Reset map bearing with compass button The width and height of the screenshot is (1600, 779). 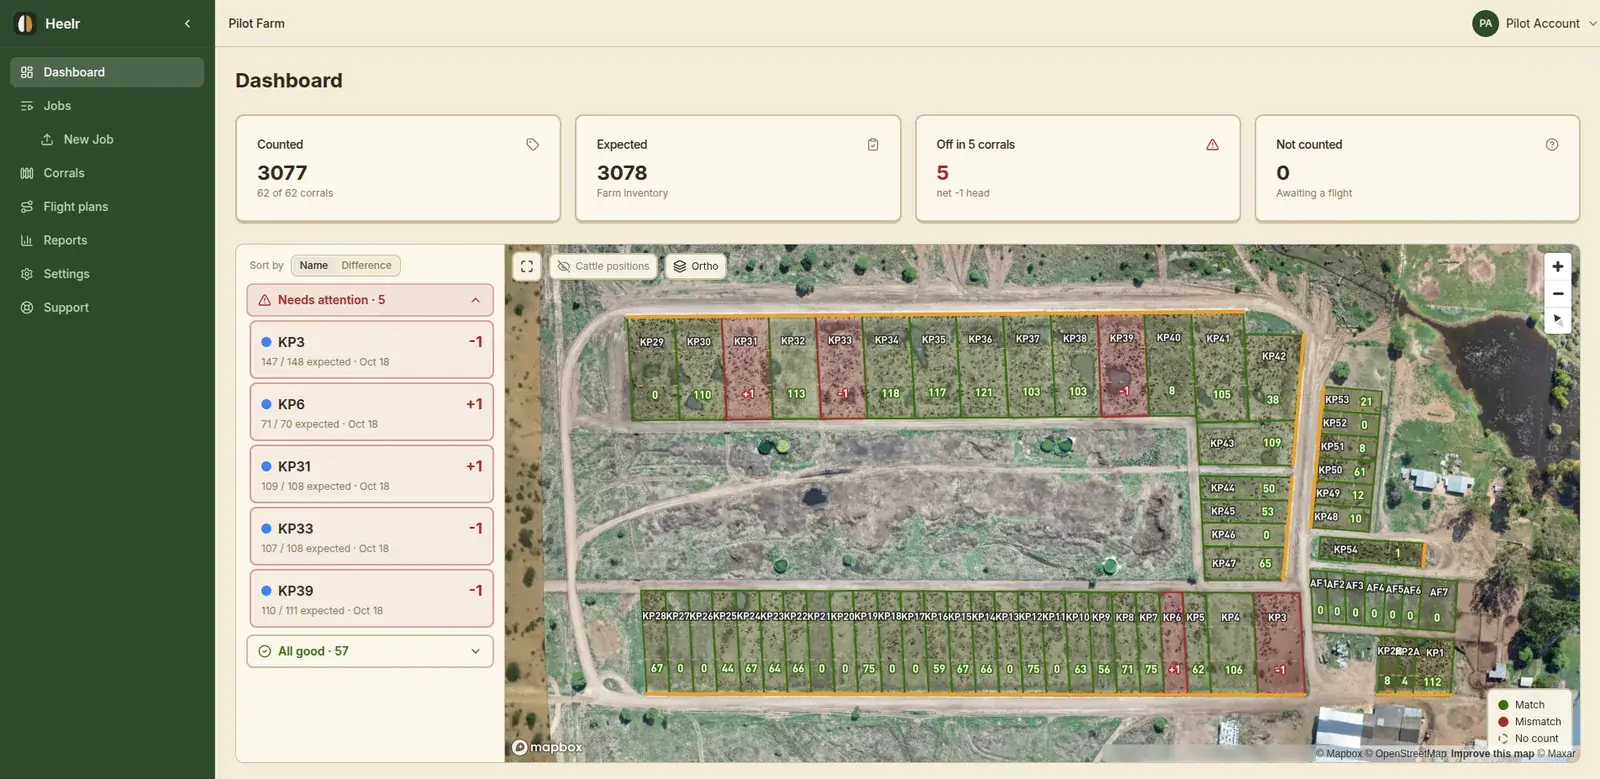1557,320
